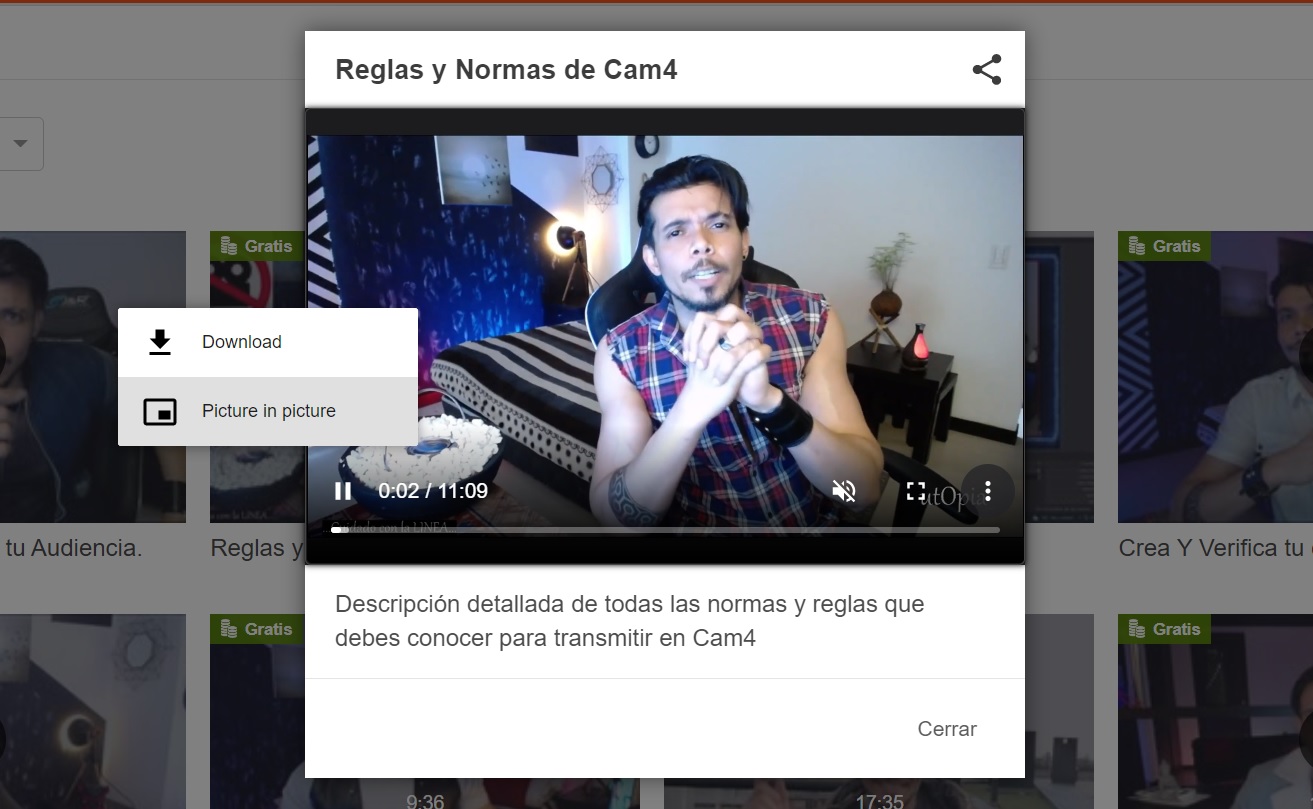Click the 'tu Audiencia.' video title
This screenshot has width=1313, height=809.
74,548
